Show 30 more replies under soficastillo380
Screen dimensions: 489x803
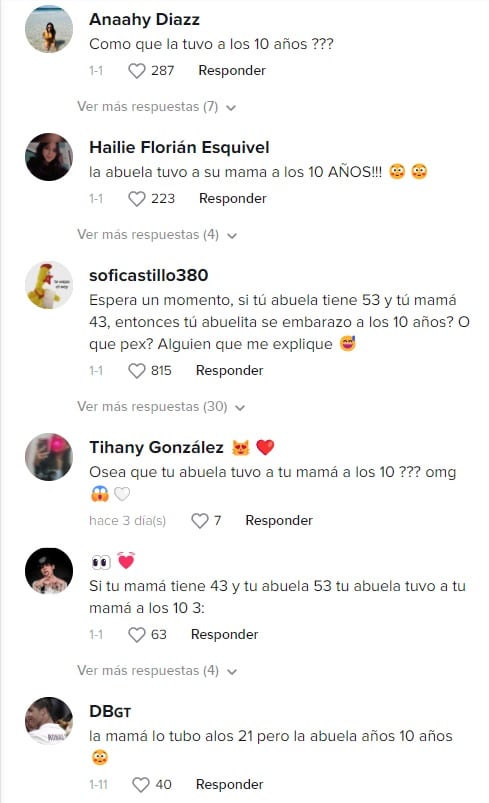click(161, 407)
